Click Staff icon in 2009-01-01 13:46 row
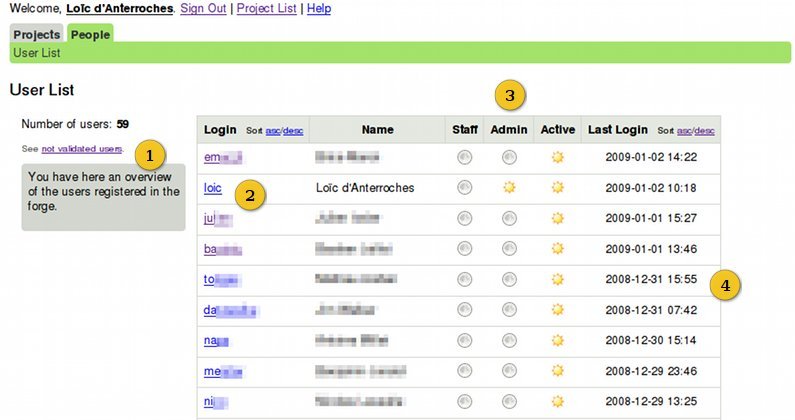Viewport: 795px width, 420px height. (464, 249)
